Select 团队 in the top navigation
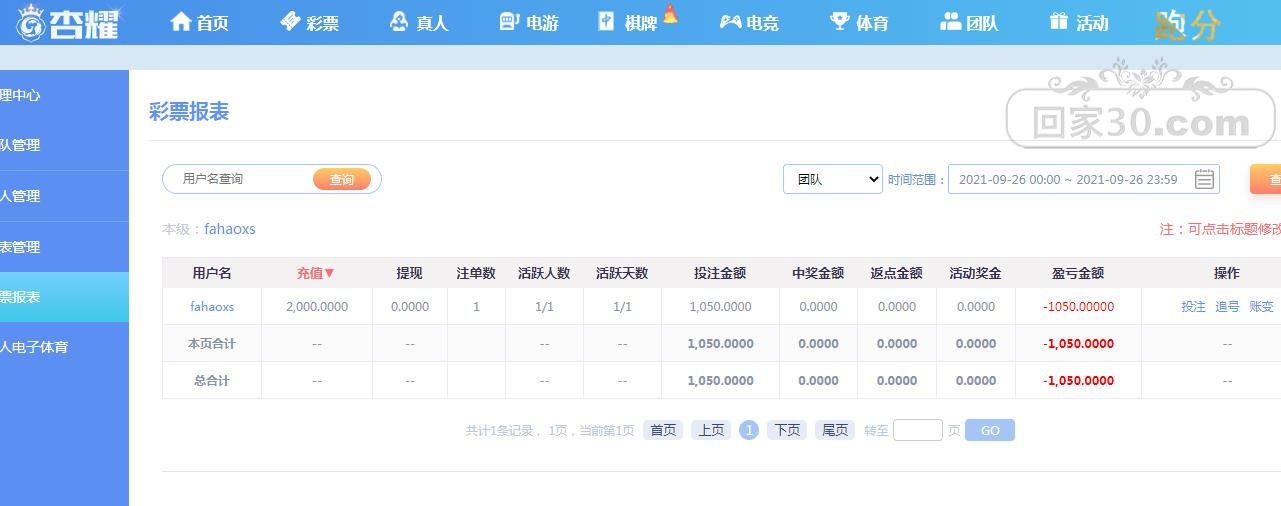1281x506 pixels. coord(982,23)
